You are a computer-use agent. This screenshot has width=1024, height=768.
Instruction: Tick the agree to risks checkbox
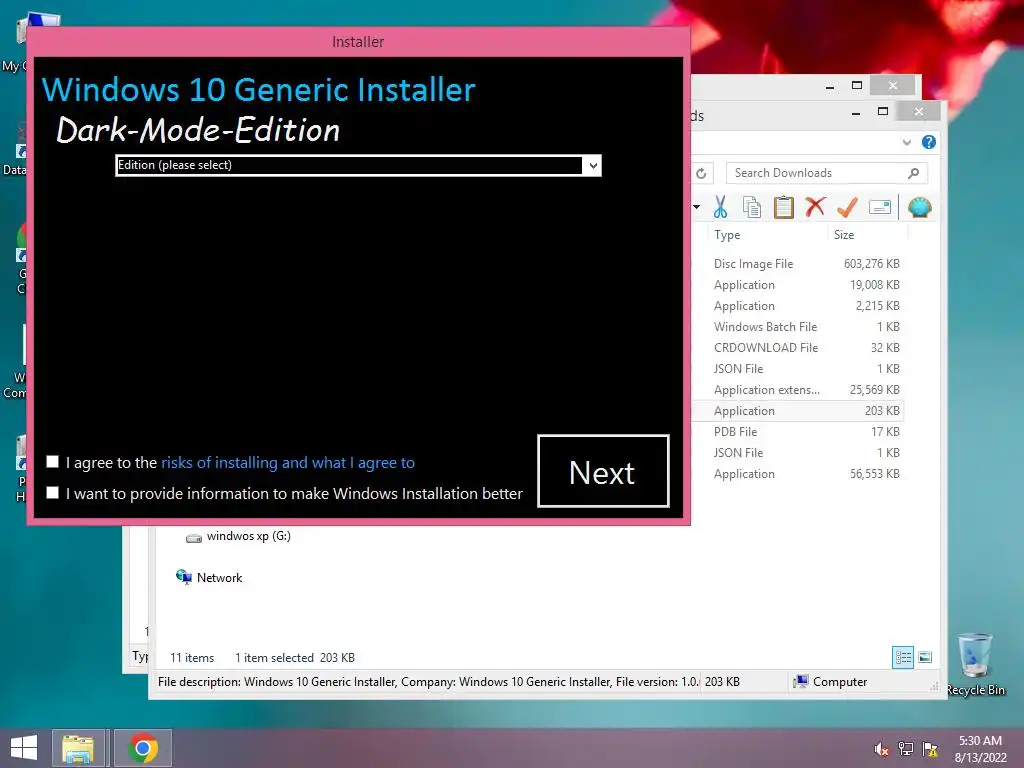[x=52, y=462]
